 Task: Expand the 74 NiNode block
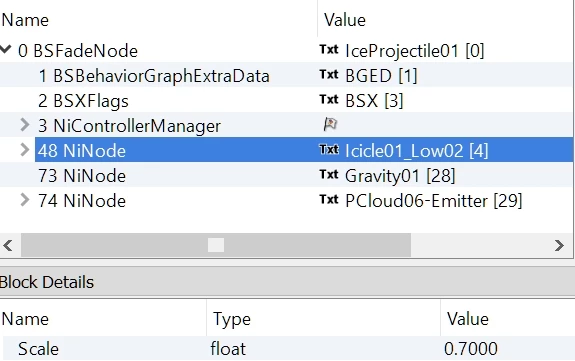tap(25, 200)
